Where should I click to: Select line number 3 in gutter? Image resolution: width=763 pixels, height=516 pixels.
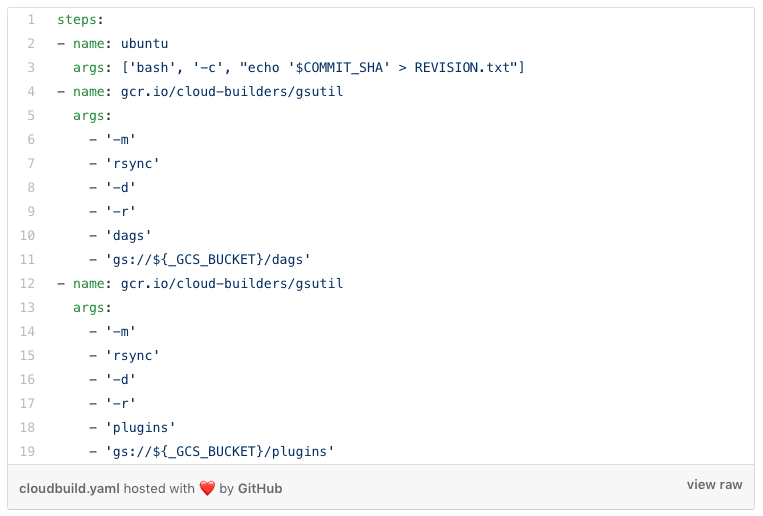click(x=31, y=68)
